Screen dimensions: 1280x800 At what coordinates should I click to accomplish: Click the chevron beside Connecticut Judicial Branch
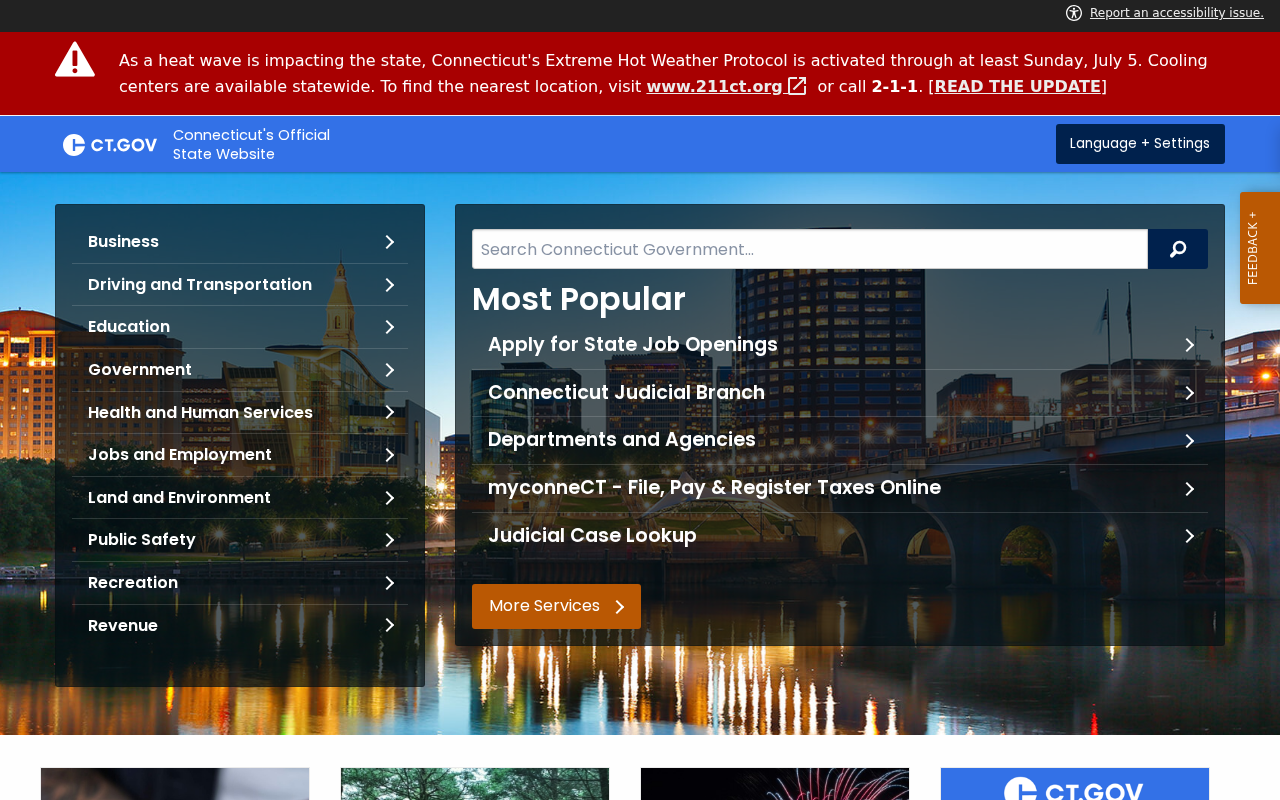pyautogui.click(x=1190, y=393)
